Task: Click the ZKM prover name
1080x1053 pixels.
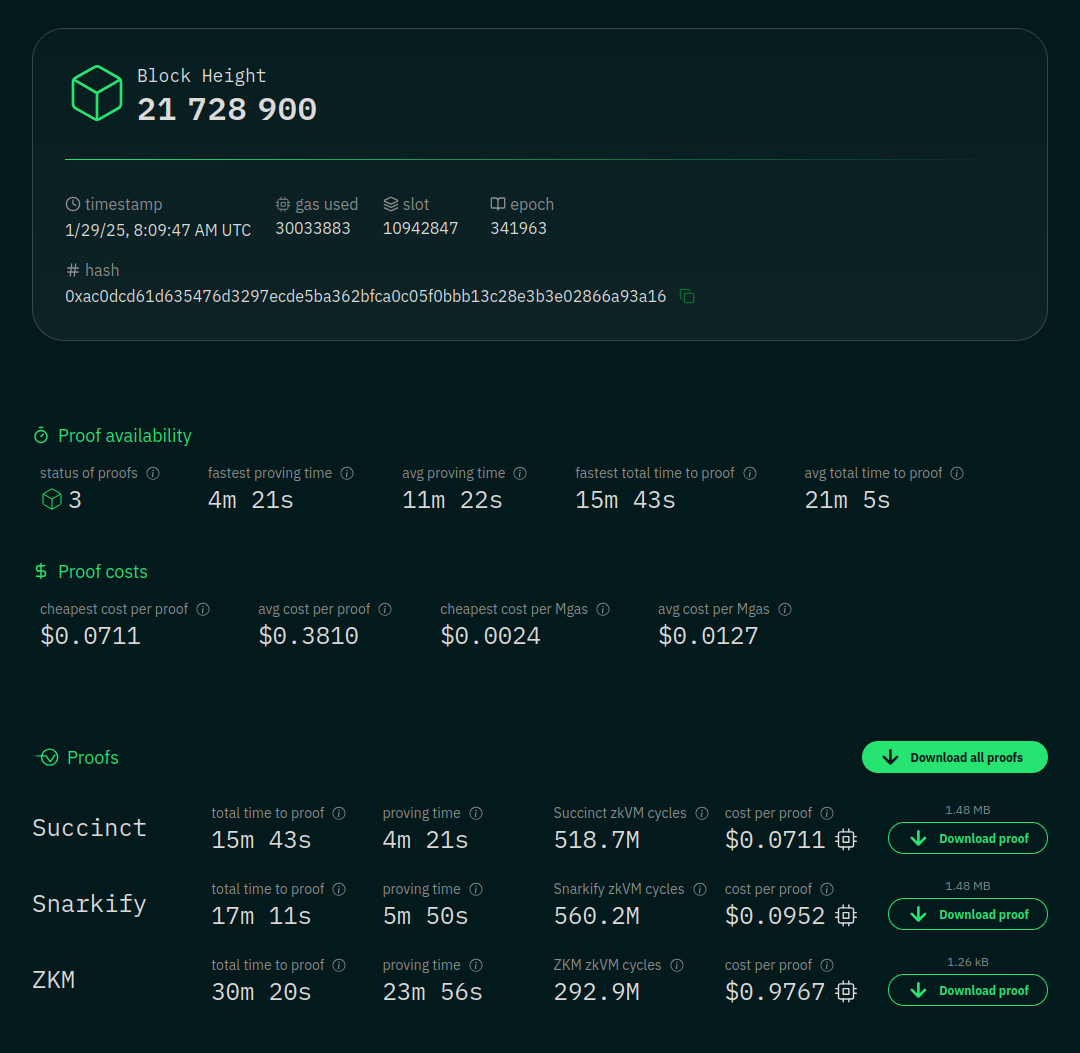Action: (54, 980)
